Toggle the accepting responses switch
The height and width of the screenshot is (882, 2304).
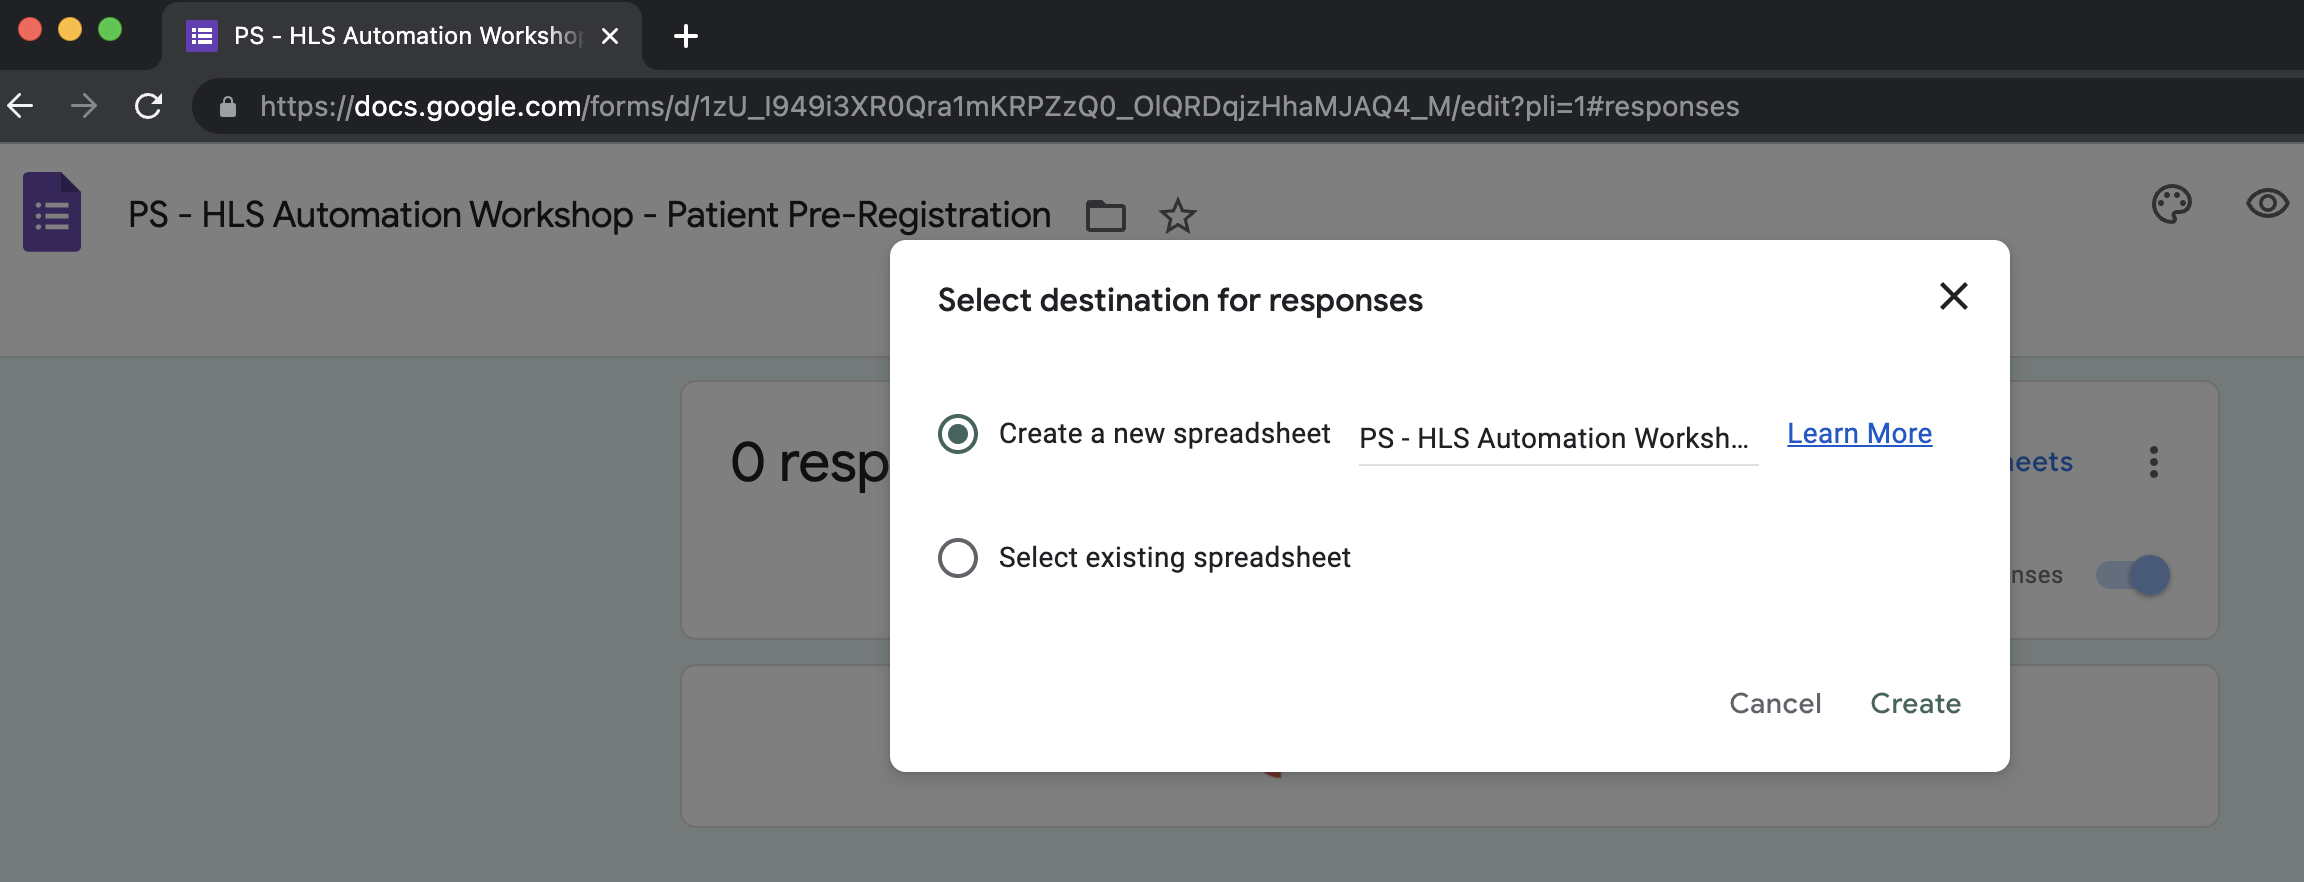2133,575
